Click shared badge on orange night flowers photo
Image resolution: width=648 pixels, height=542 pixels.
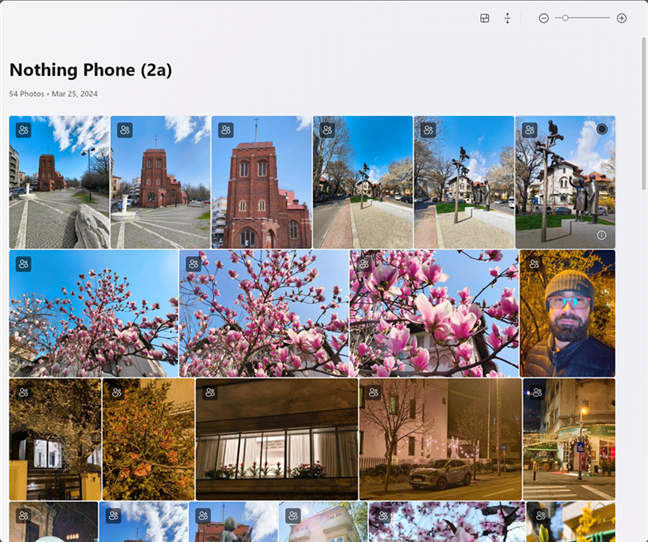click(x=117, y=392)
